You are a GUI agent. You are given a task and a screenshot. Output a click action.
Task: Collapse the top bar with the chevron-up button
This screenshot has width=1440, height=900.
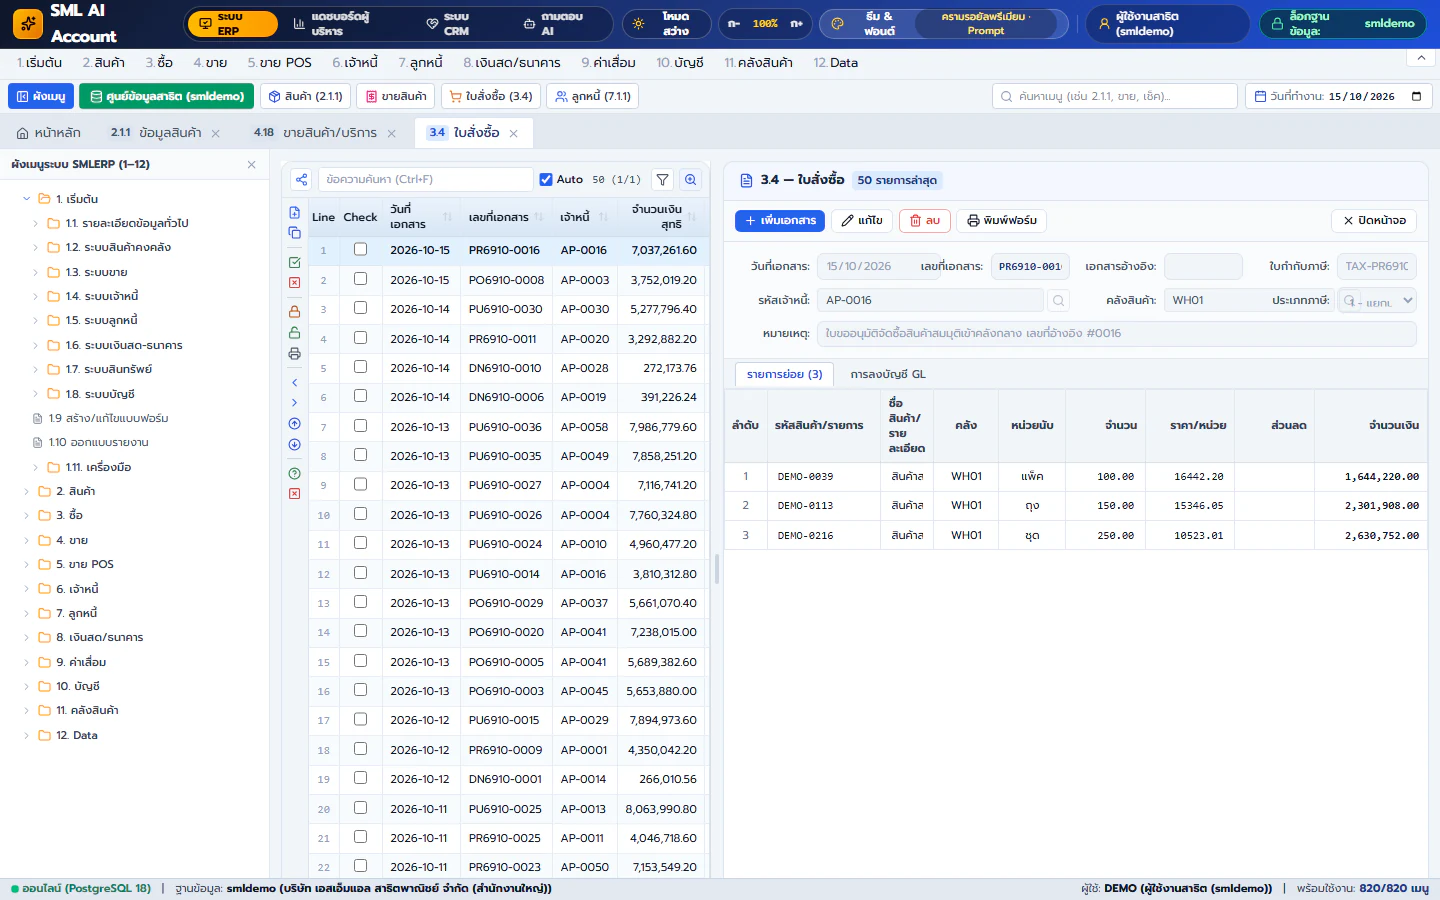tap(1420, 58)
